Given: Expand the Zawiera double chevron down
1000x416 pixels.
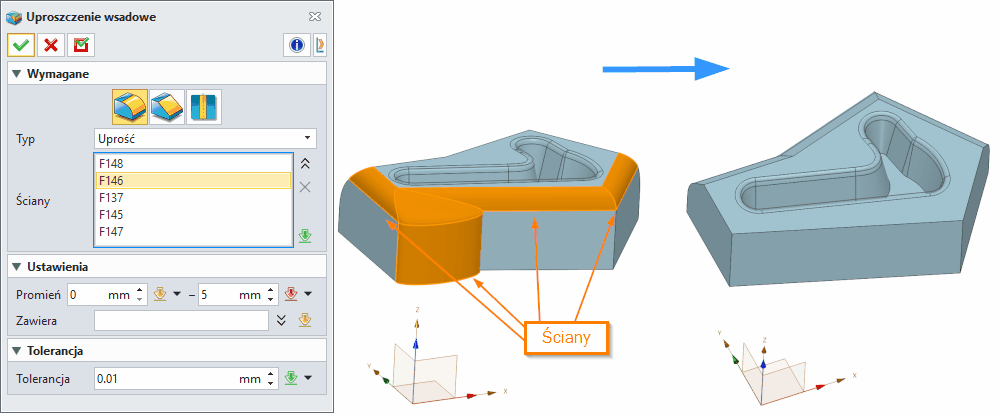Looking at the screenshot, I should tap(282, 320).
